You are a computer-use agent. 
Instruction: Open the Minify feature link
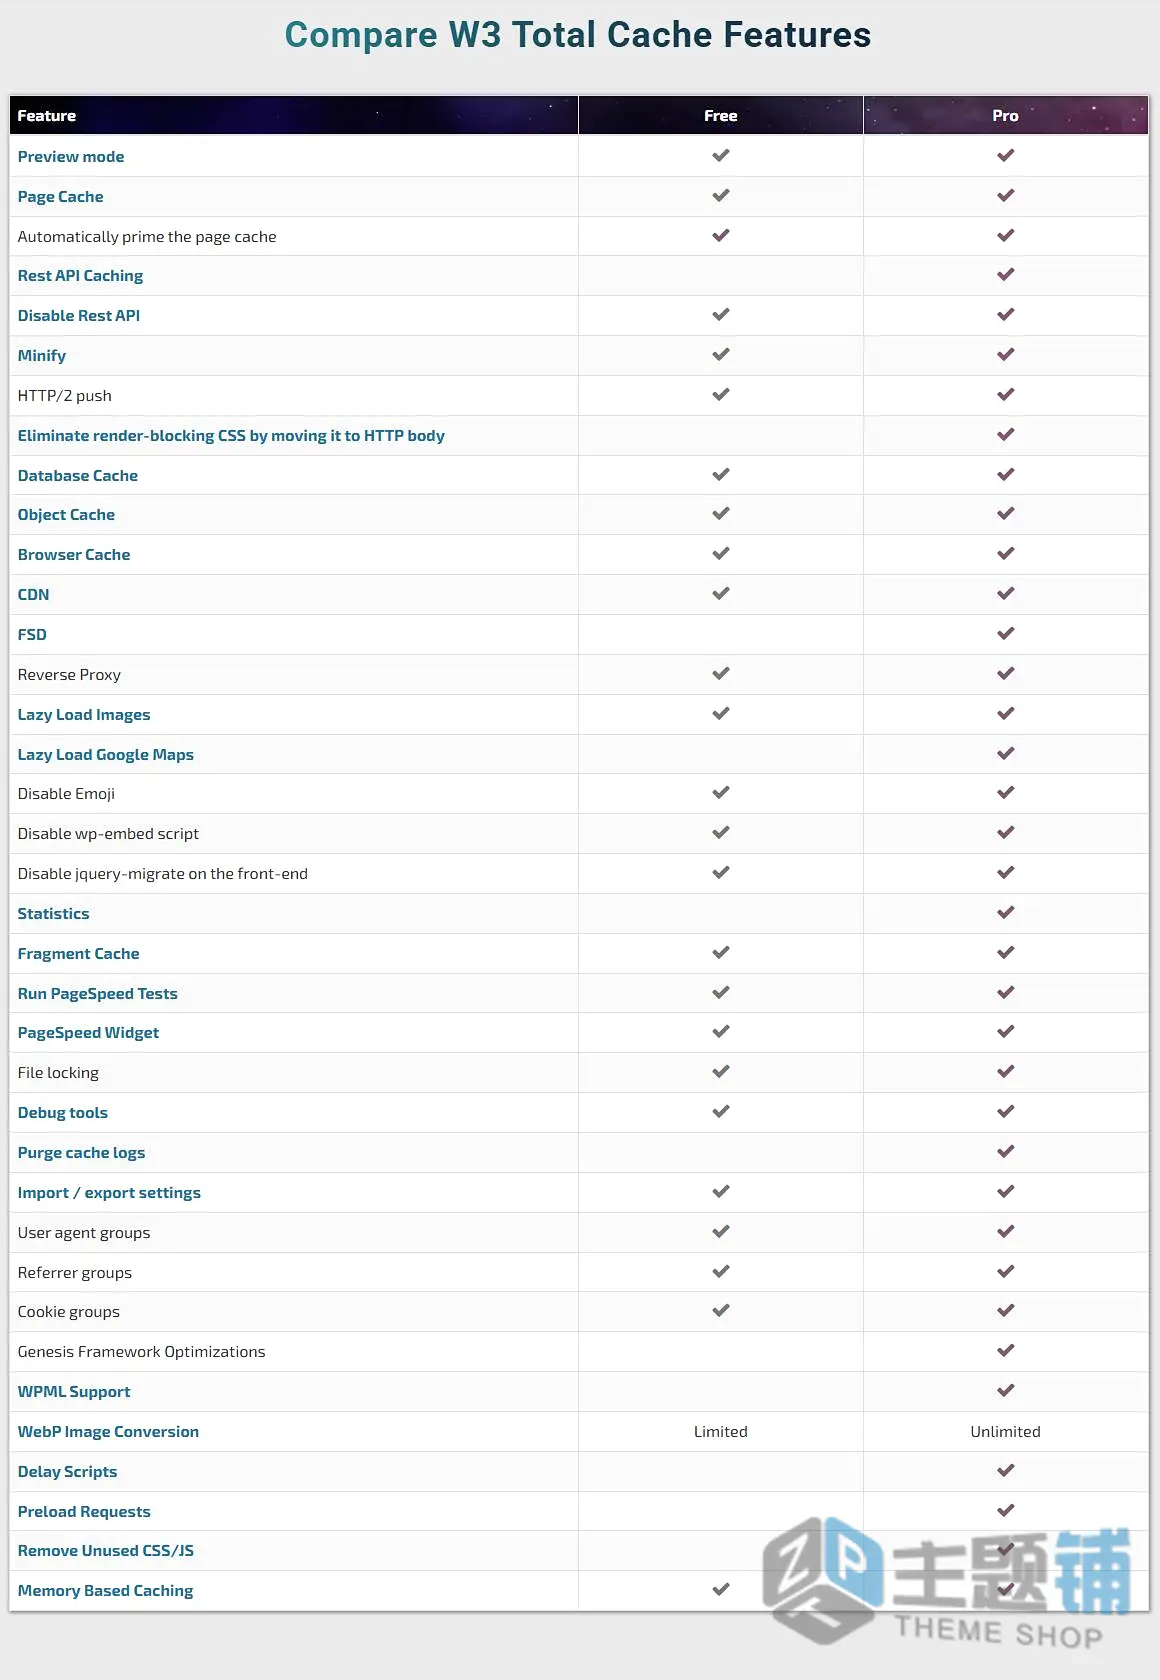click(41, 356)
